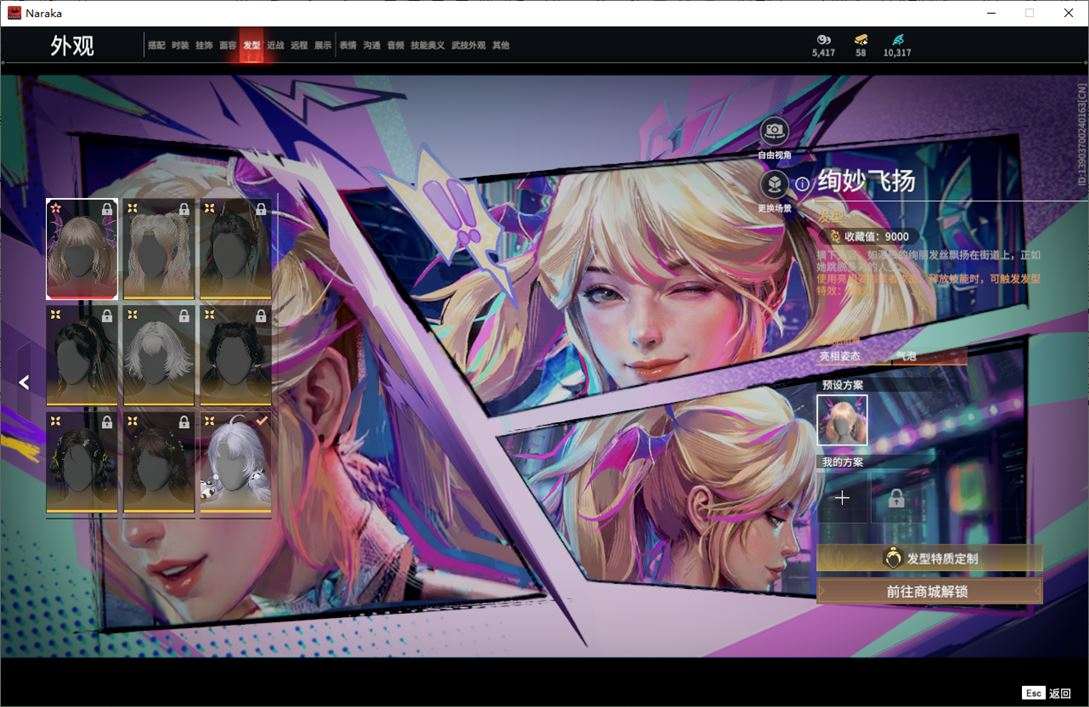Select the 气泡 sub-tab
The width and height of the screenshot is (1089, 707).
907,356
